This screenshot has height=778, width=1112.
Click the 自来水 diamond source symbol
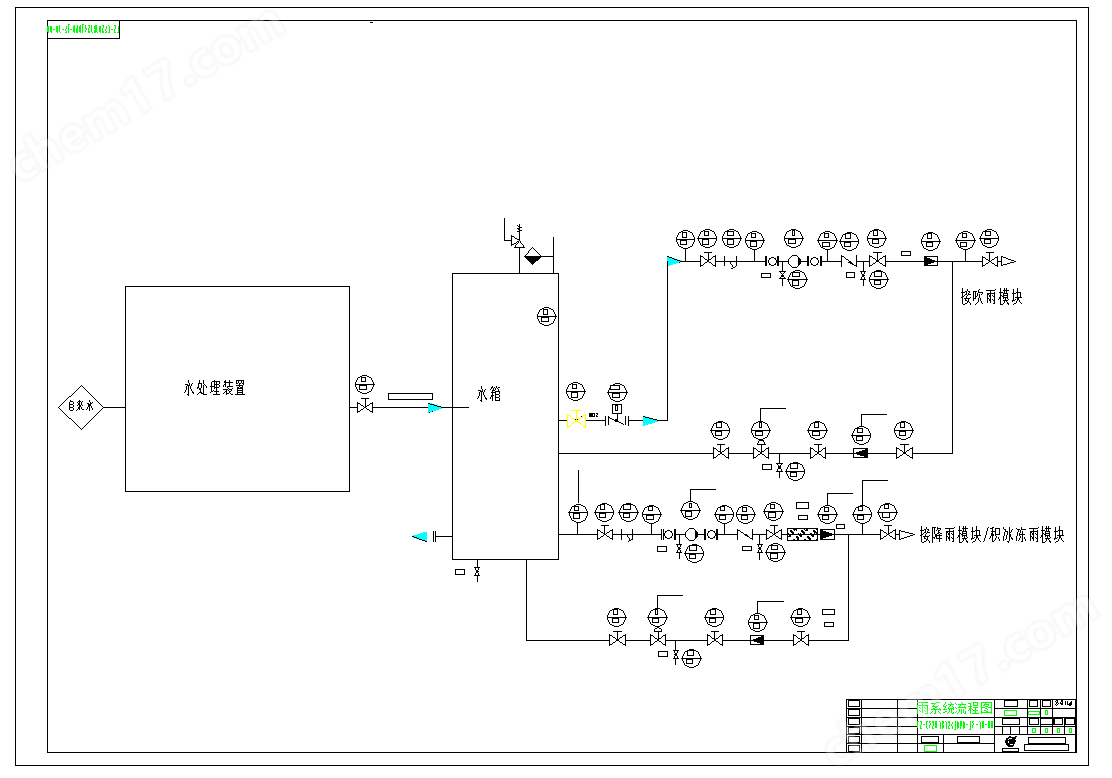(x=81, y=407)
